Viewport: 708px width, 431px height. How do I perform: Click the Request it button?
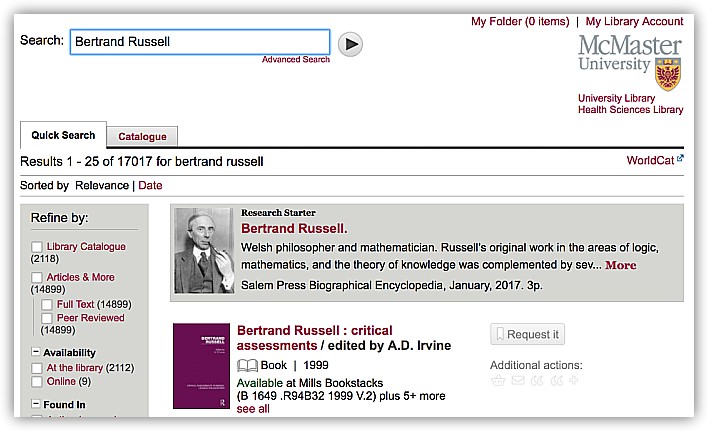(527, 334)
